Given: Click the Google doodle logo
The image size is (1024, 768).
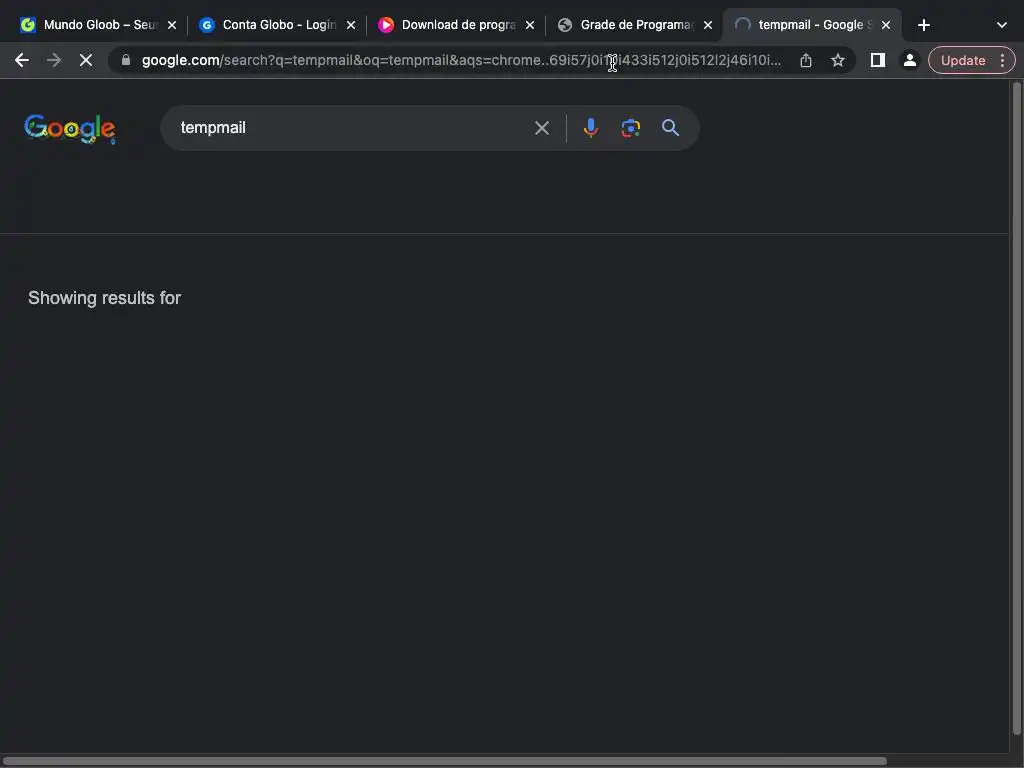Looking at the screenshot, I should tap(70, 128).
